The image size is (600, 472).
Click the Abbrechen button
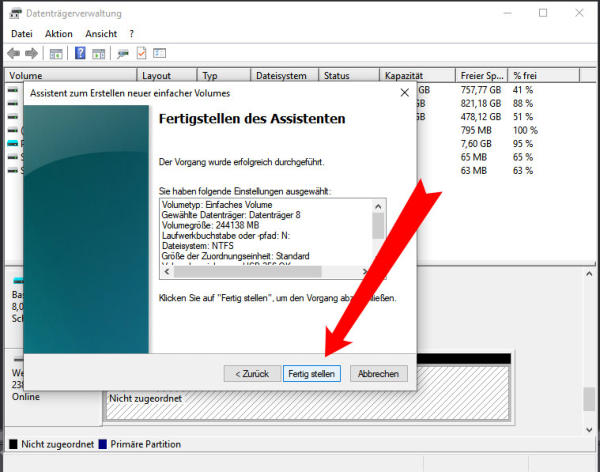coord(378,374)
